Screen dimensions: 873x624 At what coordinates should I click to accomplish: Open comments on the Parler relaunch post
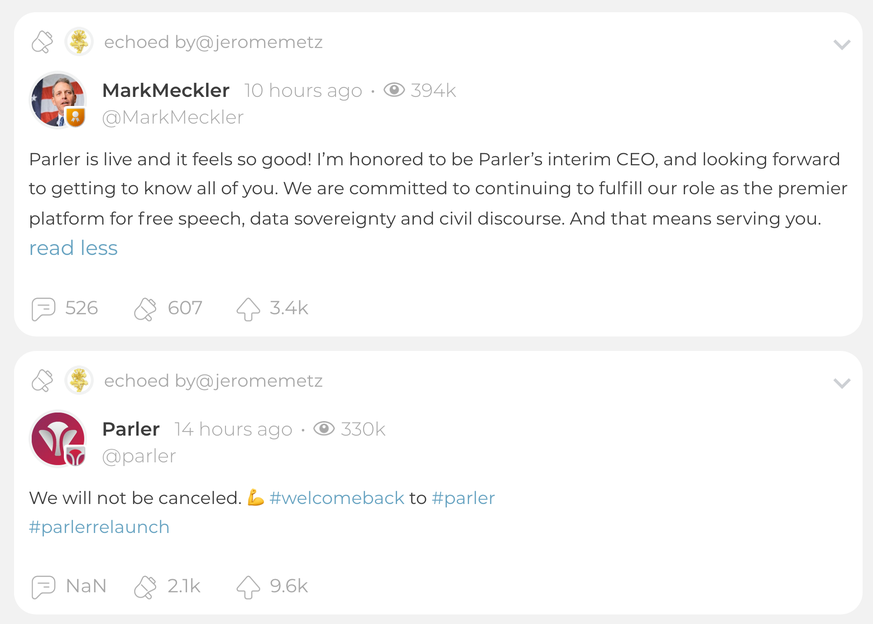(43, 587)
